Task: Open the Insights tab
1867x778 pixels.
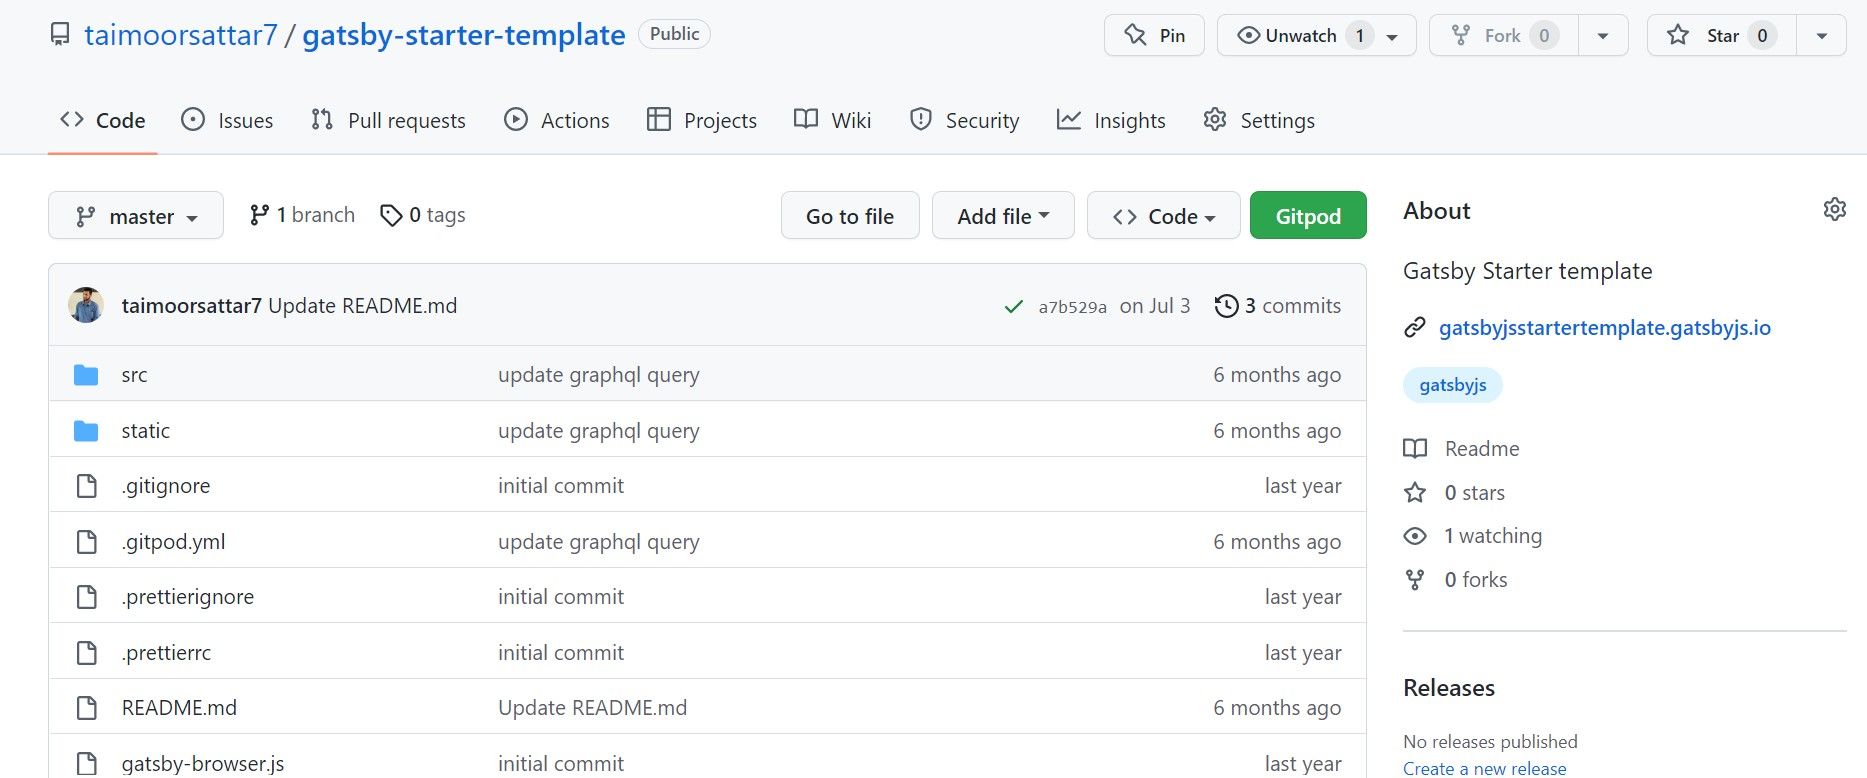Action: pyautogui.click(x=1111, y=120)
